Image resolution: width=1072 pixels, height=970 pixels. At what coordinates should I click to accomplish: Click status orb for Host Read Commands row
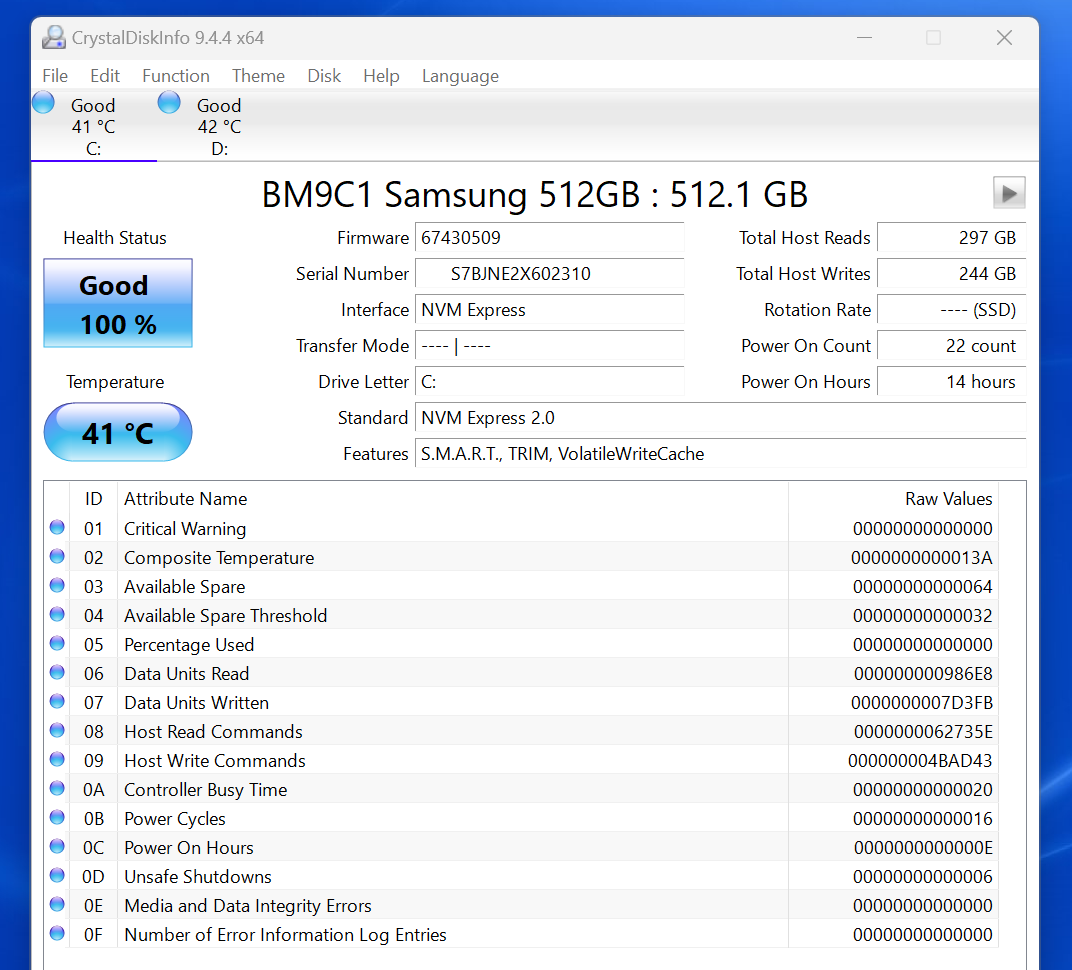(57, 730)
